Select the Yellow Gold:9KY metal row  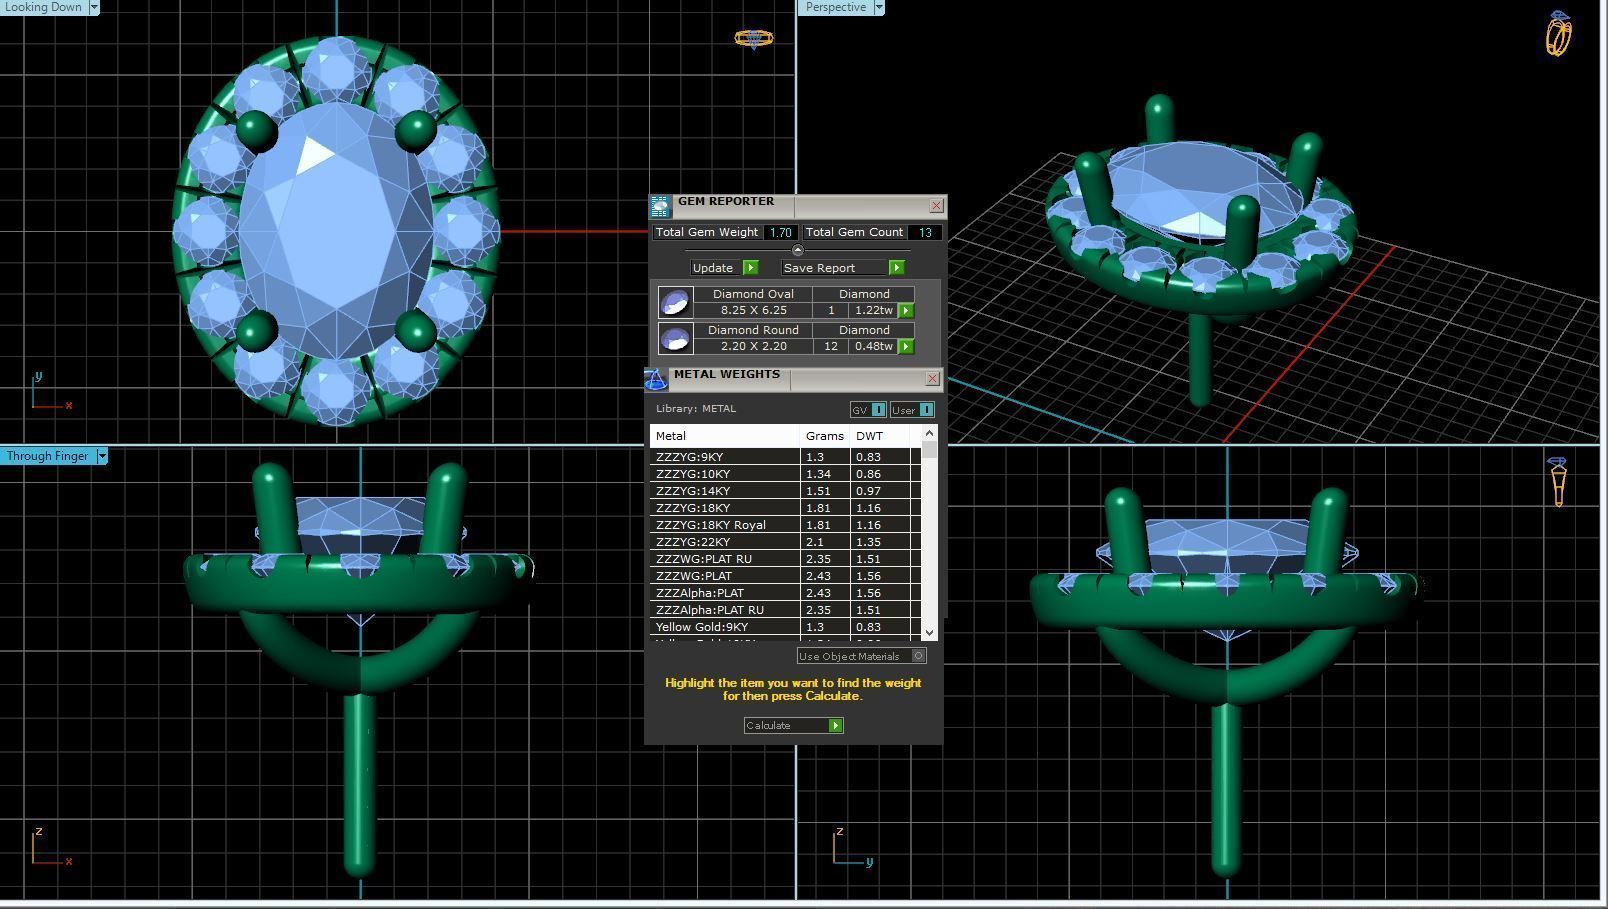pos(785,627)
